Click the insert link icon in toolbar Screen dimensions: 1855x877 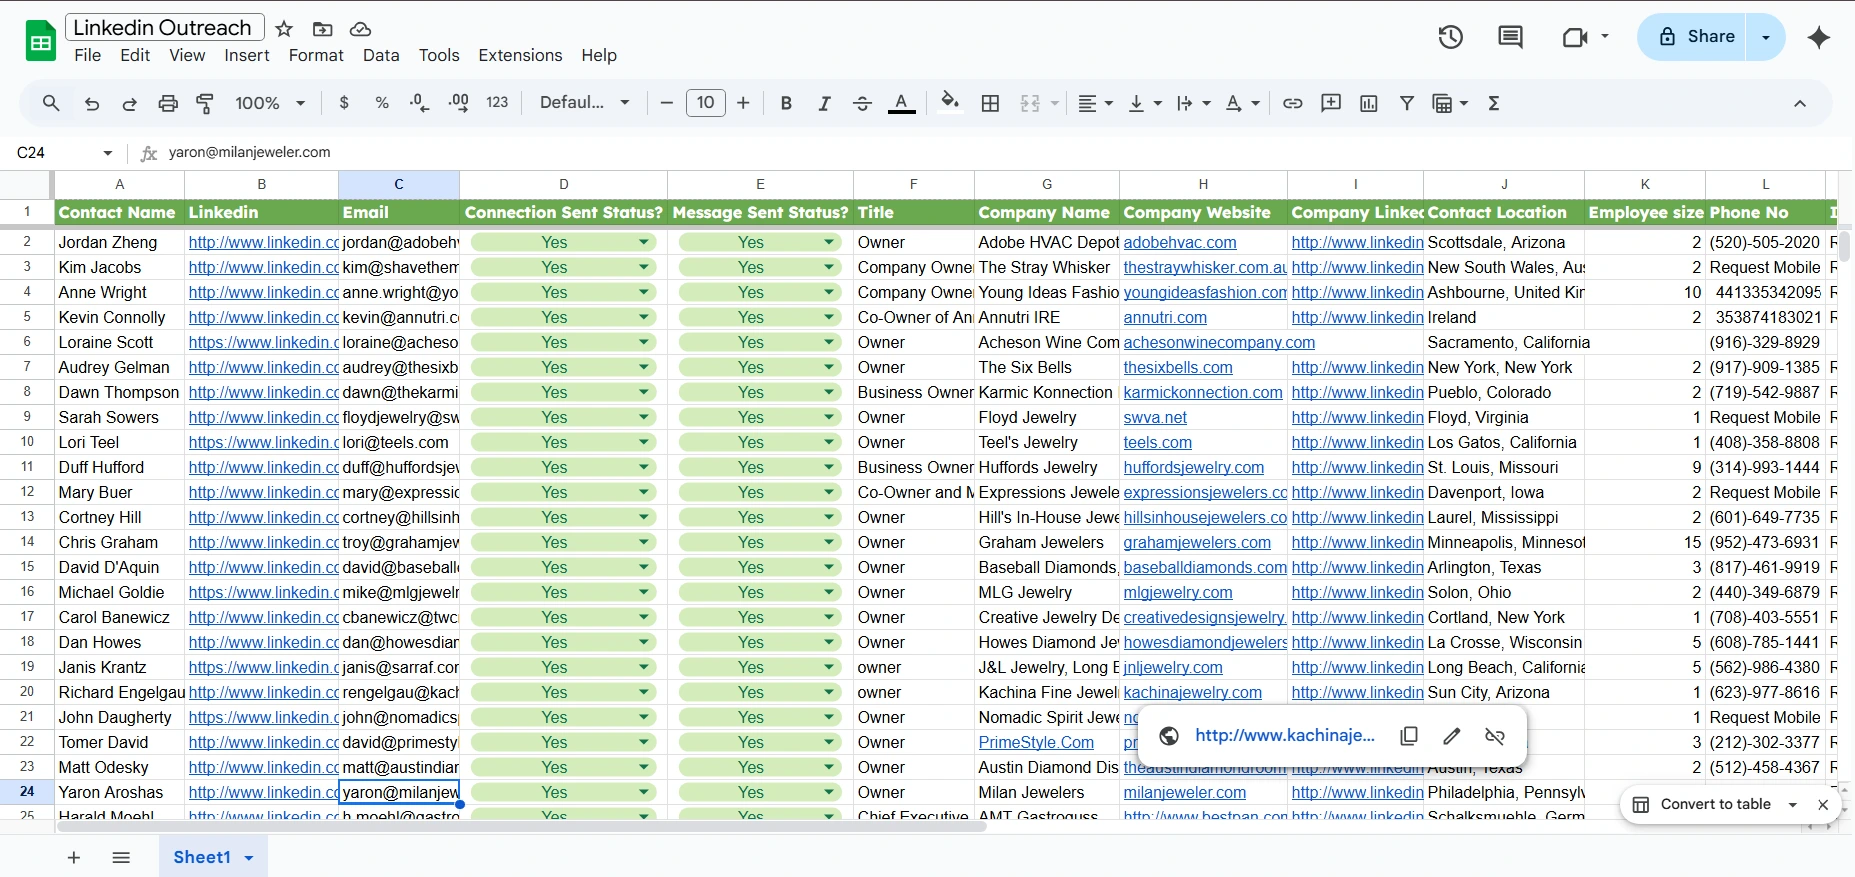1292,103
